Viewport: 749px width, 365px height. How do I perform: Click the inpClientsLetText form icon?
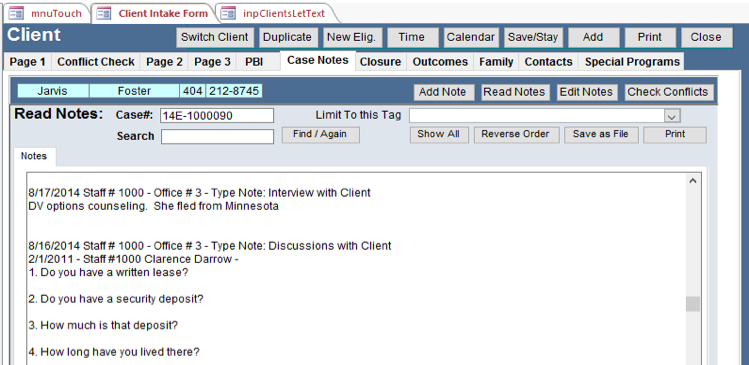(x=228, y=13)
